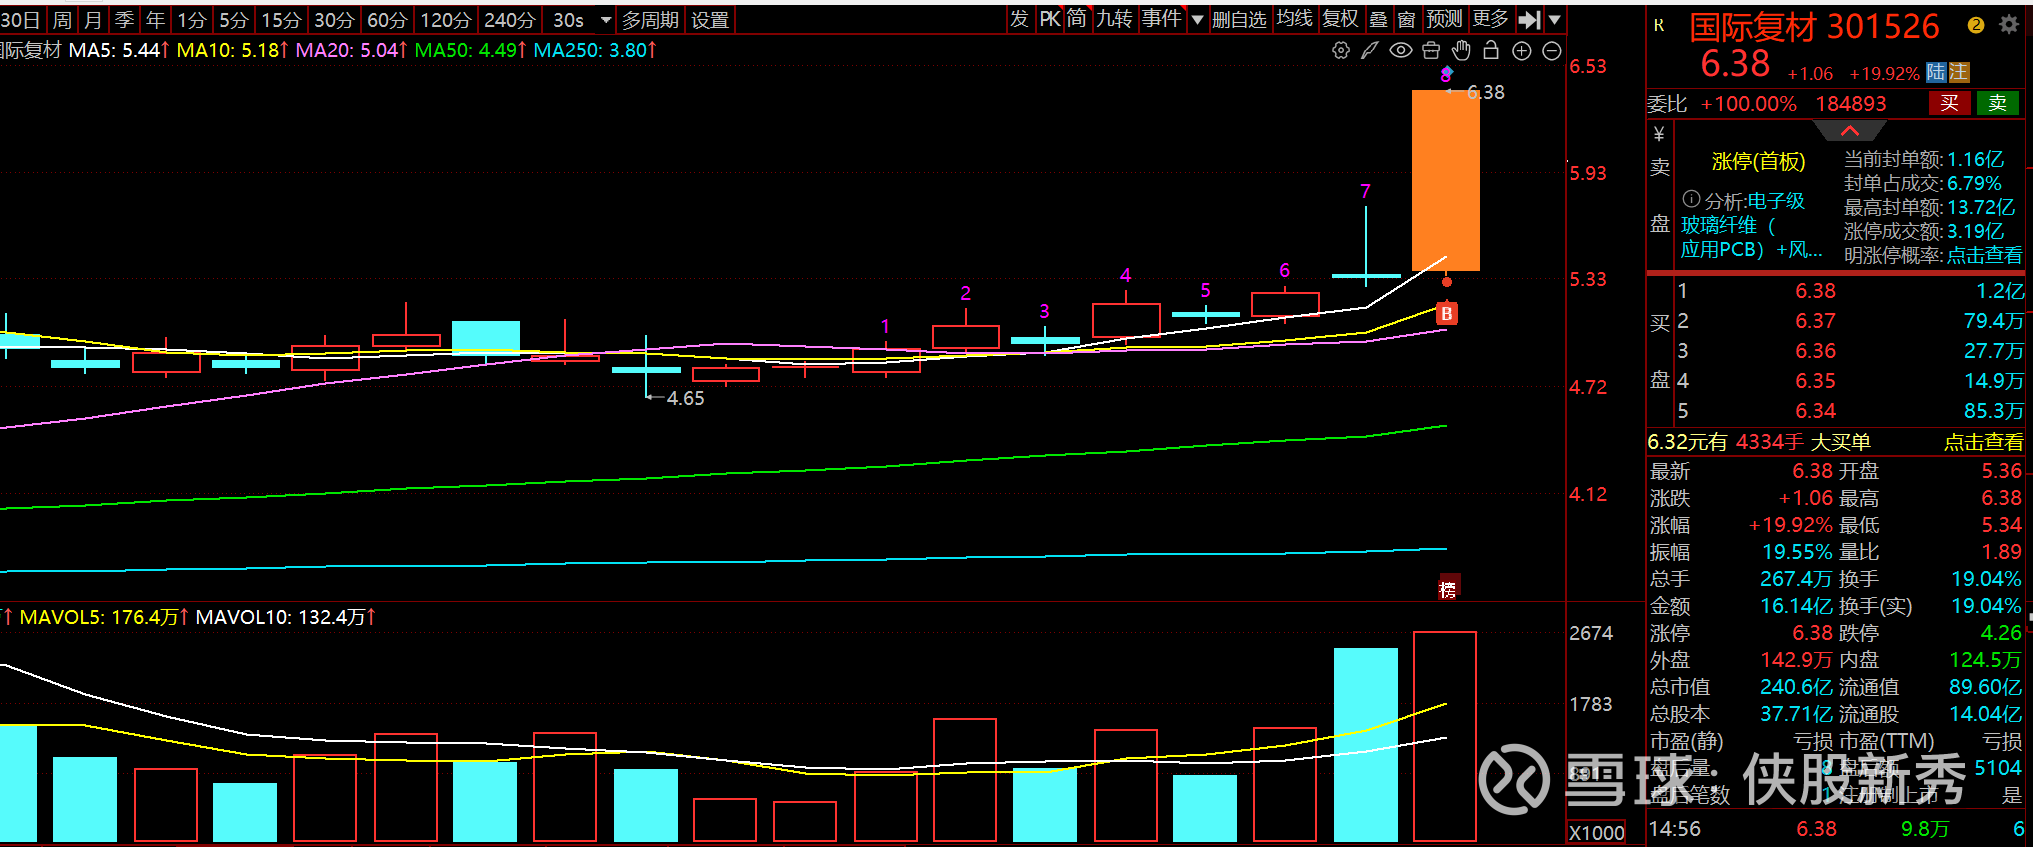Click the 陆 tag badge
2033x847 pixels.
[x=1936, y=72]
